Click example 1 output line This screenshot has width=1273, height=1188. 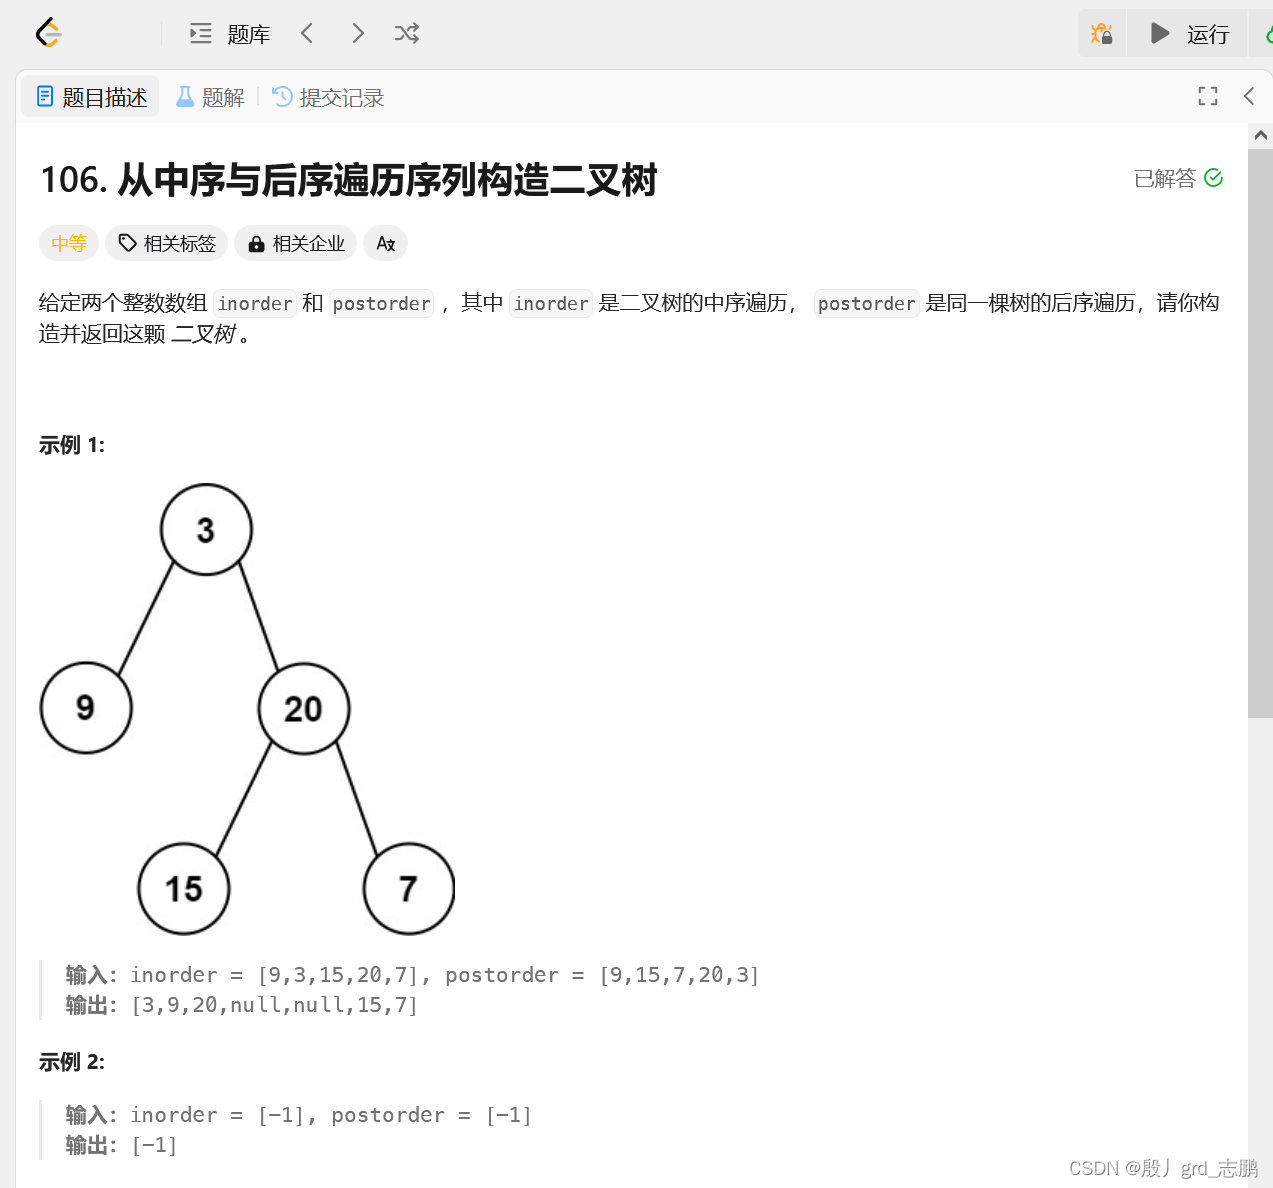pos(242,1005)
